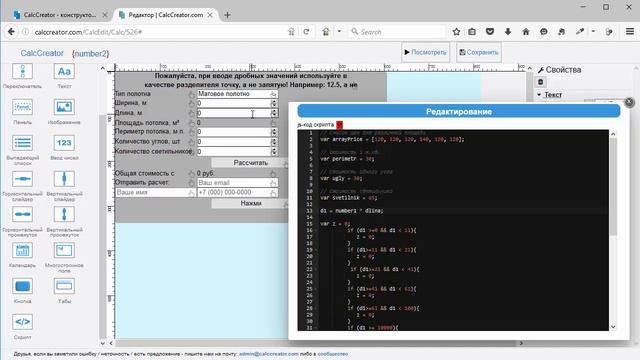
Task: Open the browser hamburger menu
Action: 630,31
